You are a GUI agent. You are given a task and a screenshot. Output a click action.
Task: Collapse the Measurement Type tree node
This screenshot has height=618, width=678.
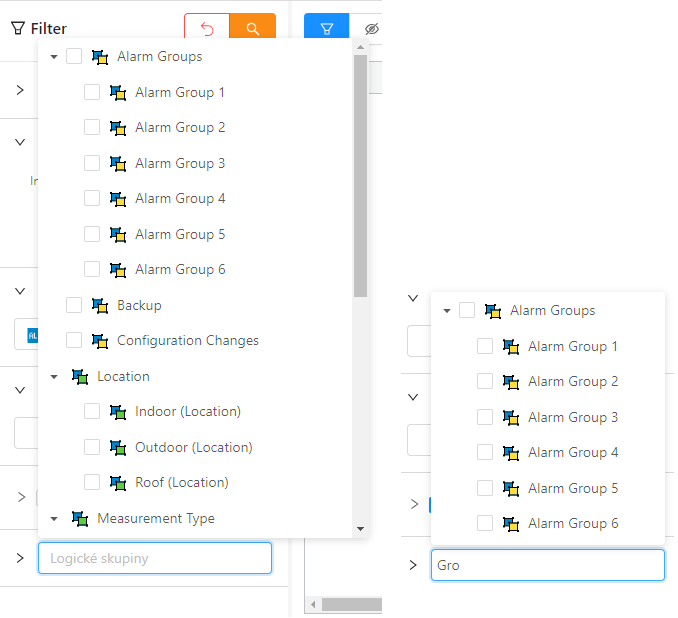click(x=54, y=520)
